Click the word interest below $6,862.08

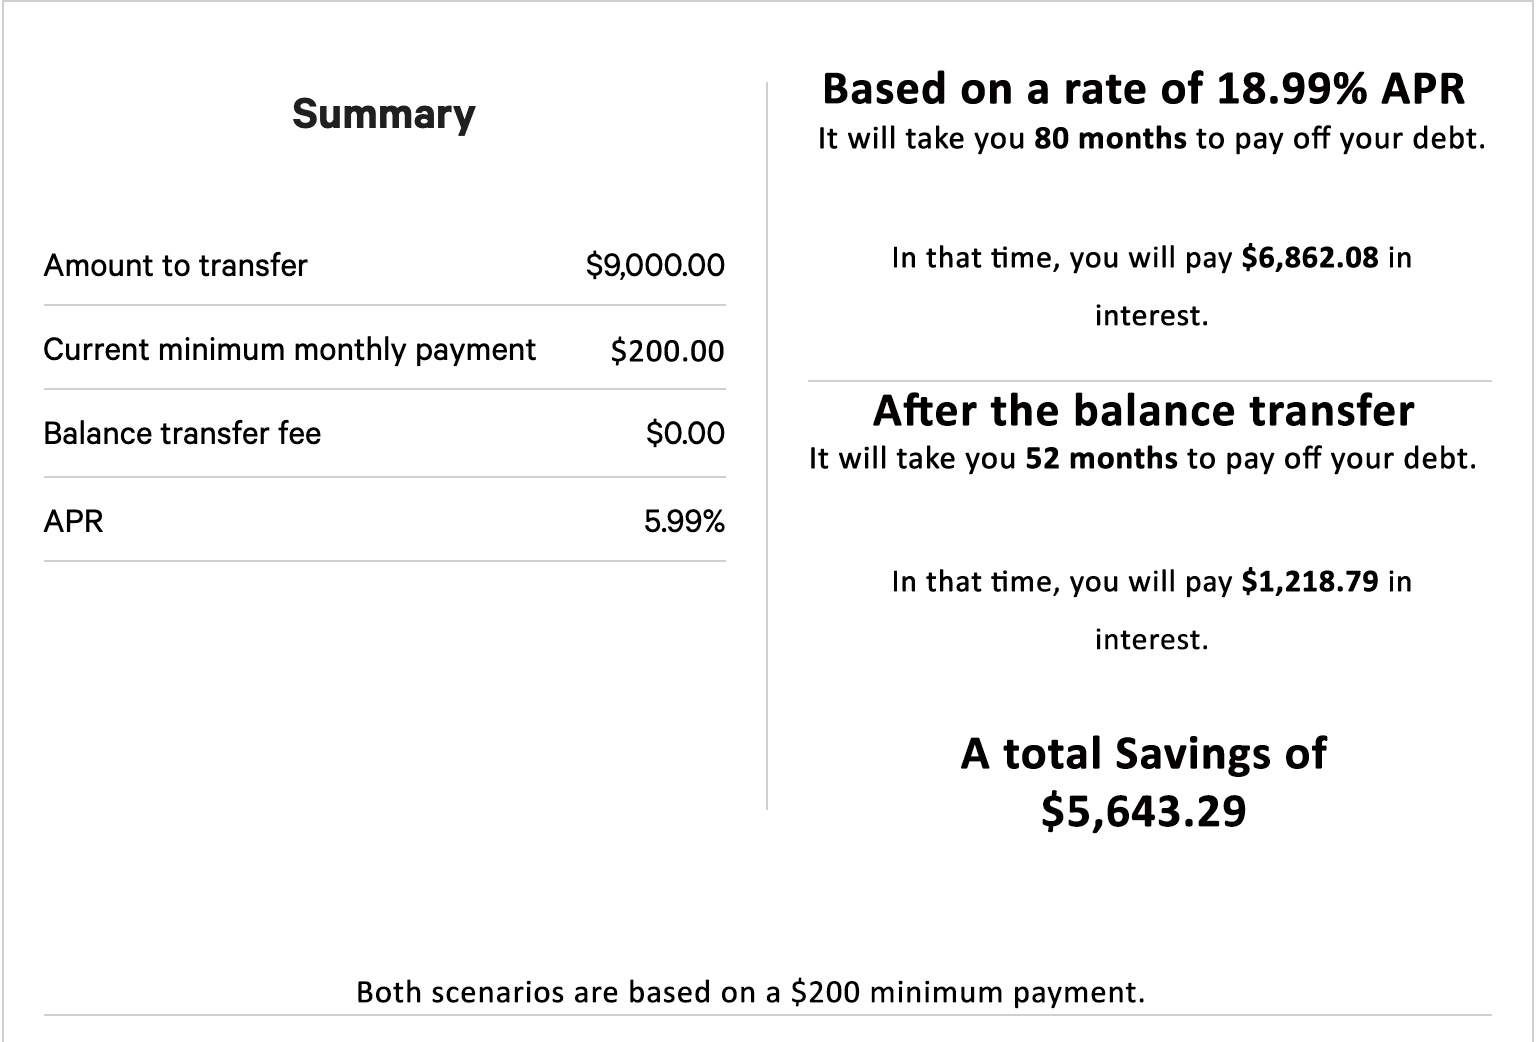pyautogui.click(x=1151, y=316)
